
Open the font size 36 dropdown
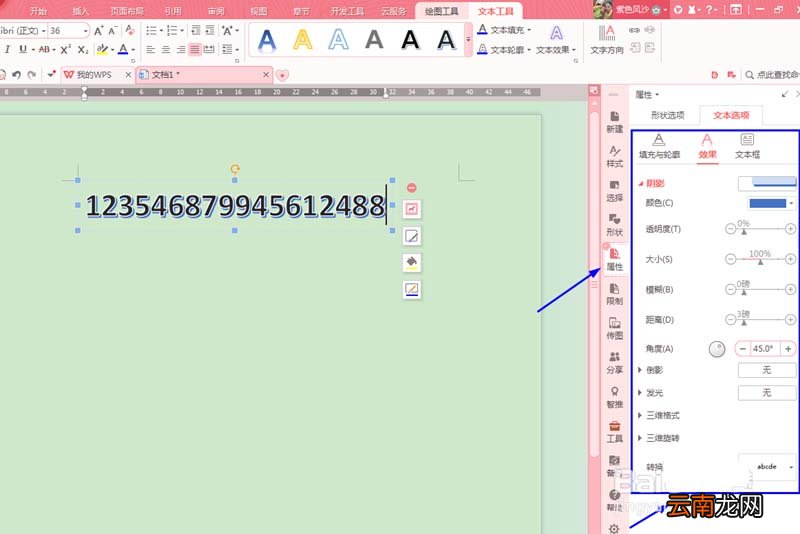(85, 31)
